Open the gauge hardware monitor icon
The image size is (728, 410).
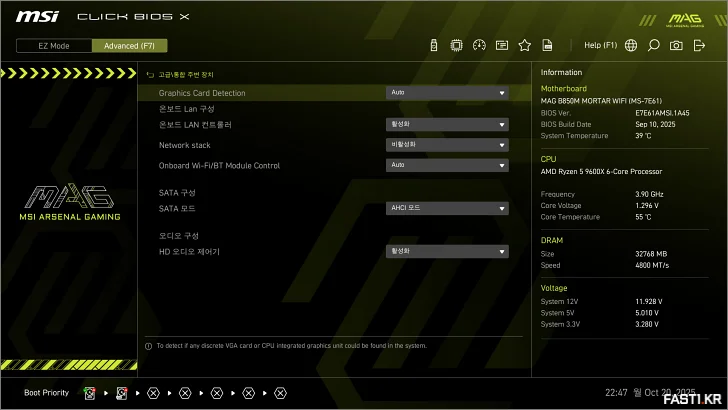pyautogui.click(x=479, y=46)
